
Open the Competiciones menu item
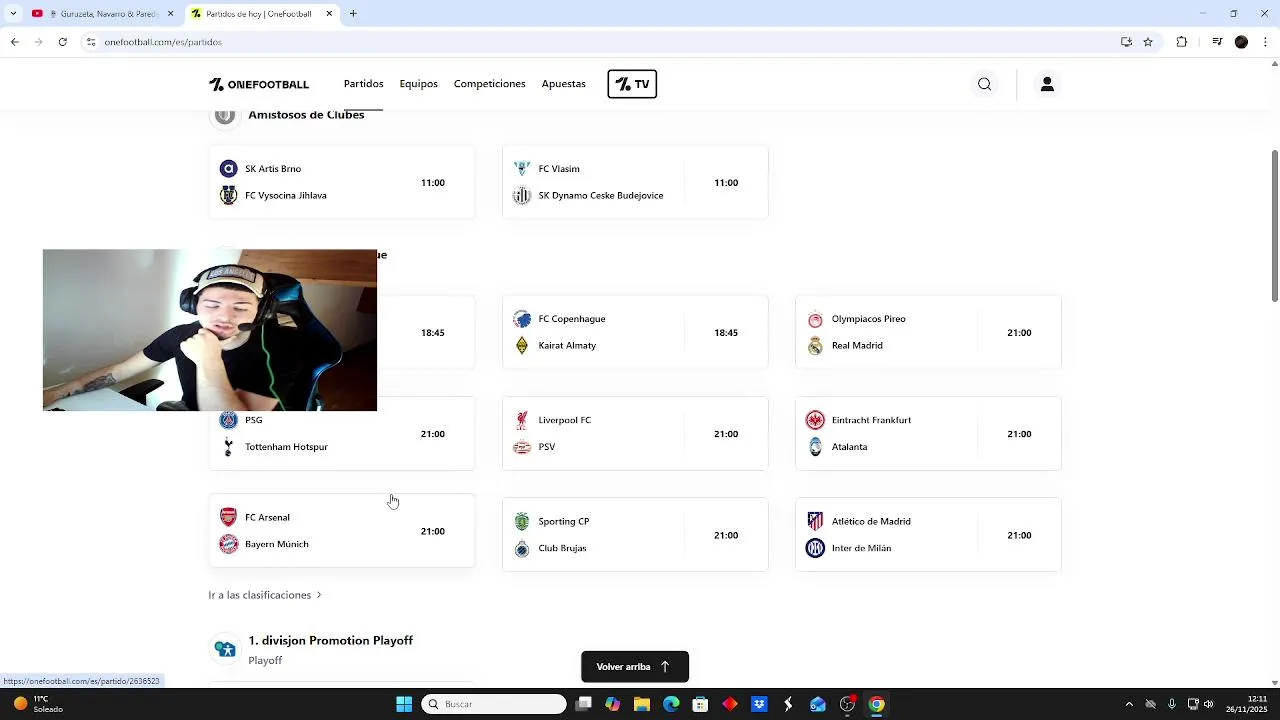(490, 84)
